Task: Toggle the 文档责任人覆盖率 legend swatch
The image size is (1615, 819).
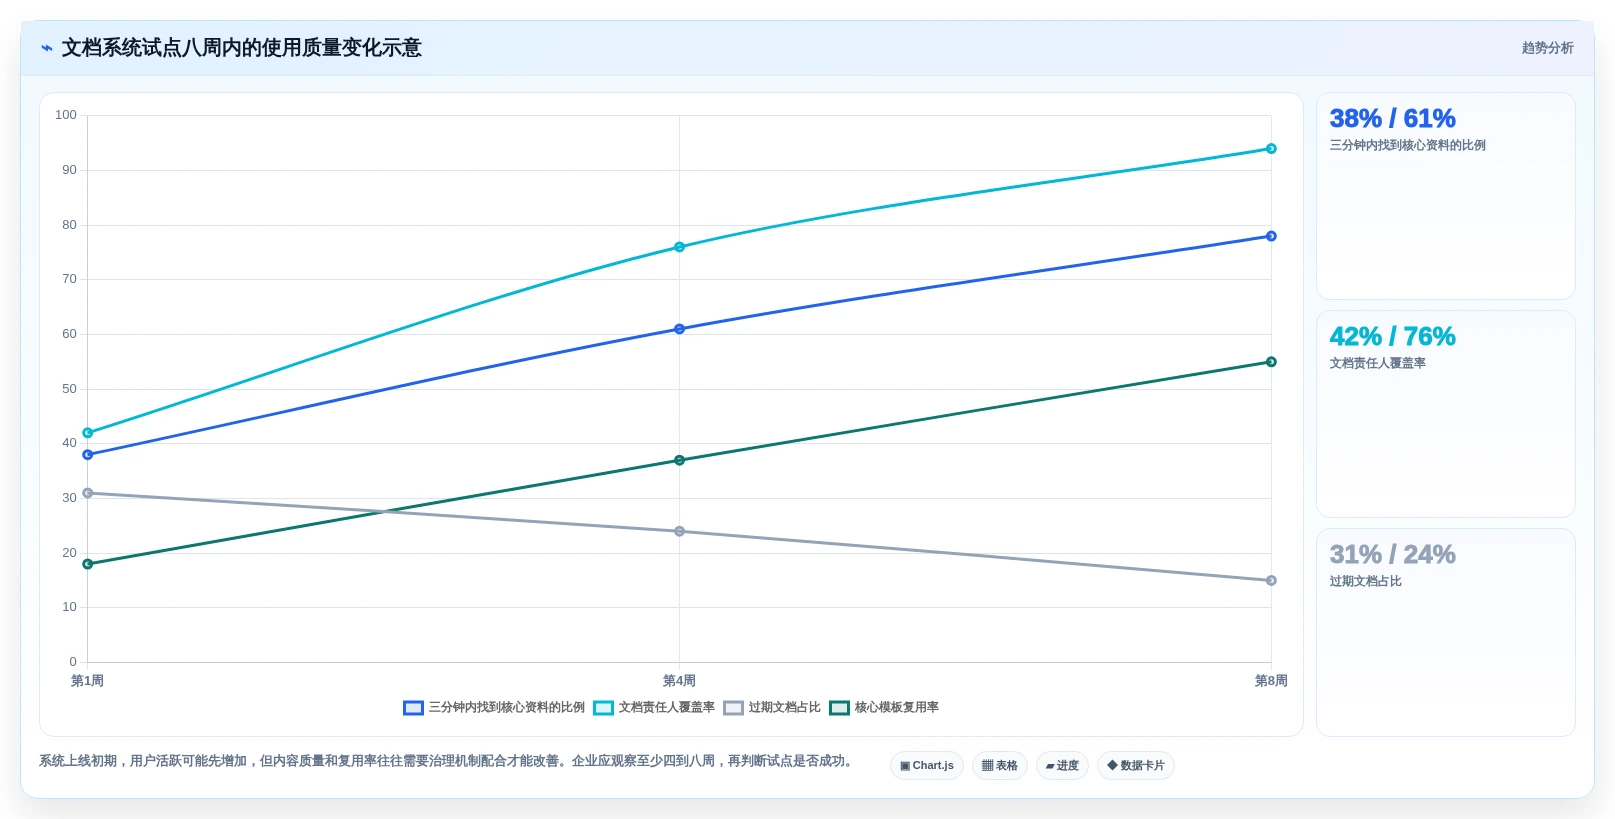Action: pos(603,708)
